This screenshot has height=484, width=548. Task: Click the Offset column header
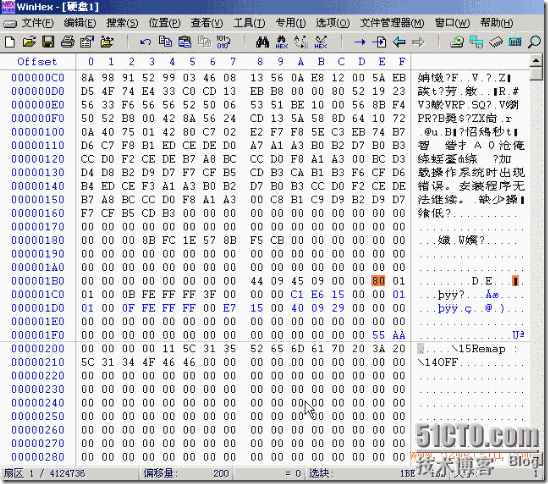pos(37,62)
